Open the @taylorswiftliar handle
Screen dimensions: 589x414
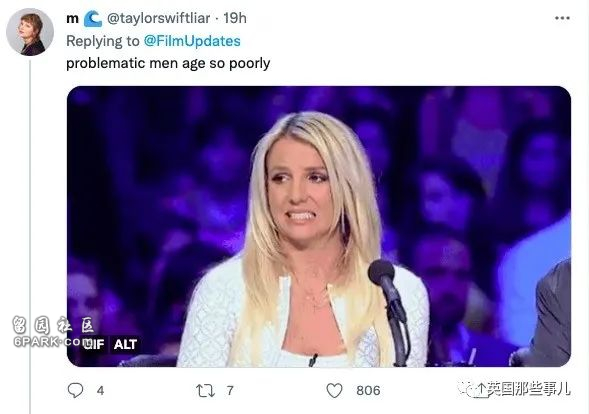tap(159, 18)
